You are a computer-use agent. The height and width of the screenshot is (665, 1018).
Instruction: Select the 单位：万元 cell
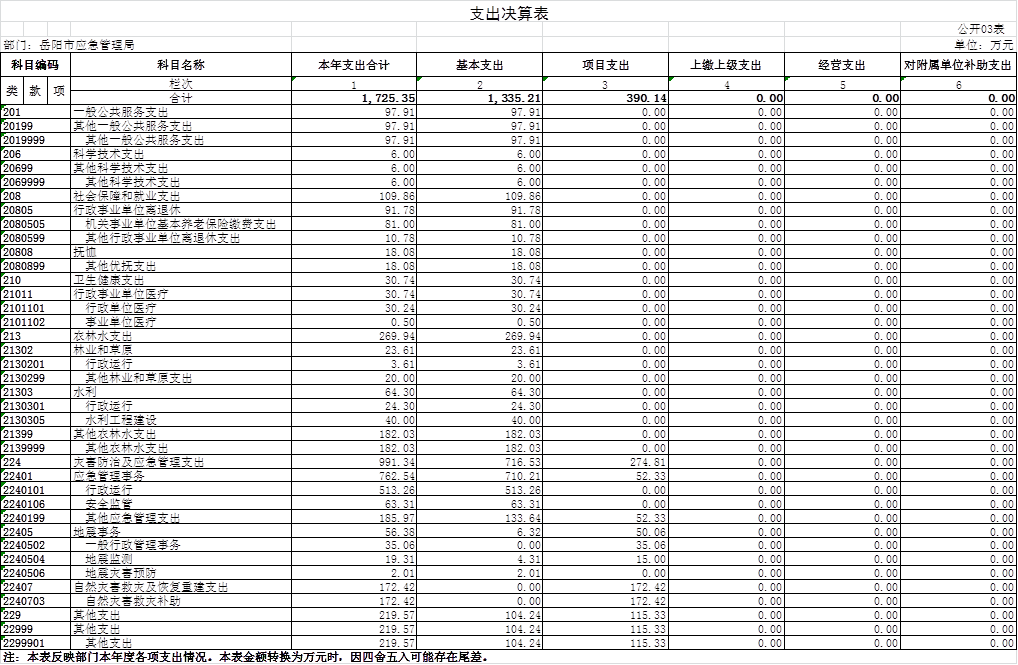coord(984,45)
